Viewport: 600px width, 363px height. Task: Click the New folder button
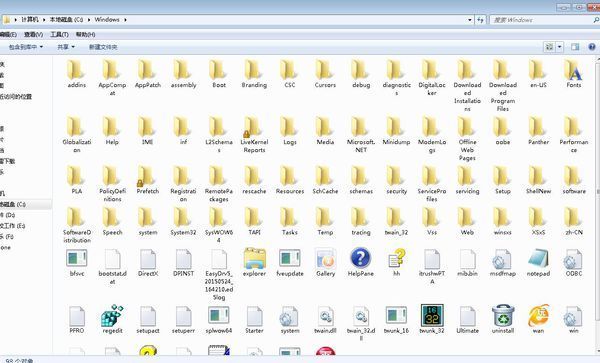tap(103, 47)
